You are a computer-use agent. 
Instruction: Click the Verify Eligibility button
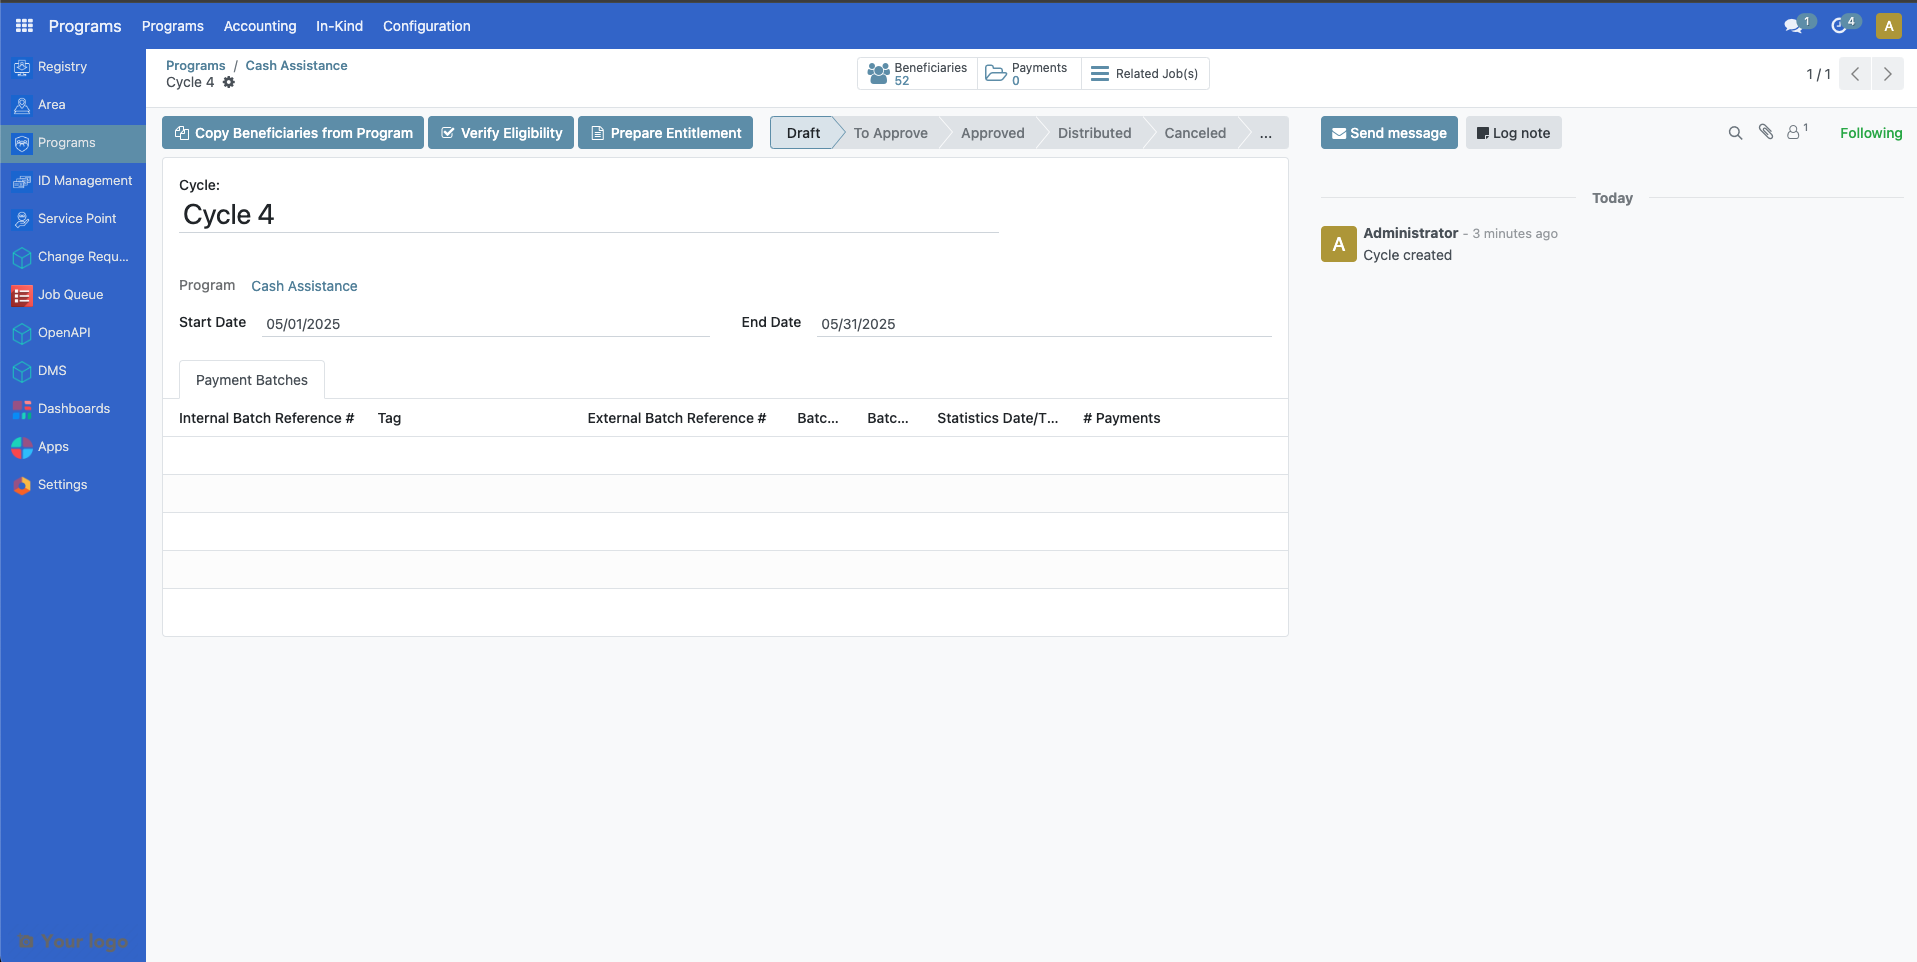point(500,132)
